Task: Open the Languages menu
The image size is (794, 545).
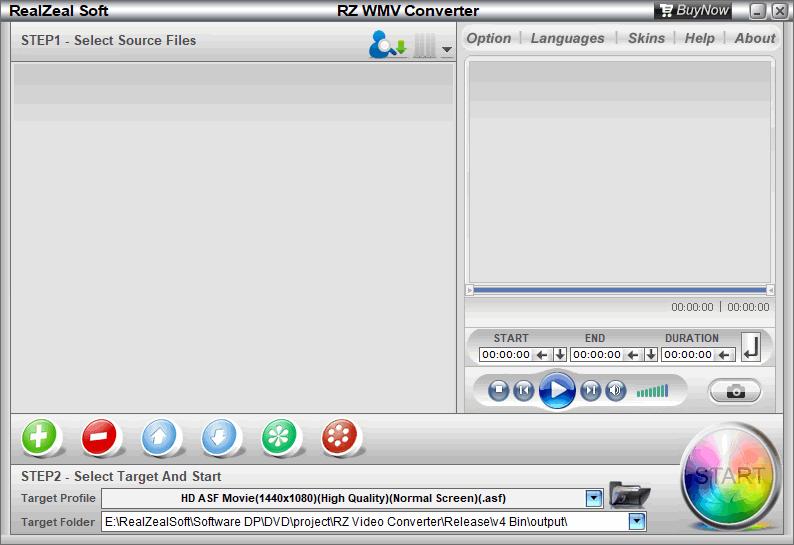Action: (x=567, y=38)
